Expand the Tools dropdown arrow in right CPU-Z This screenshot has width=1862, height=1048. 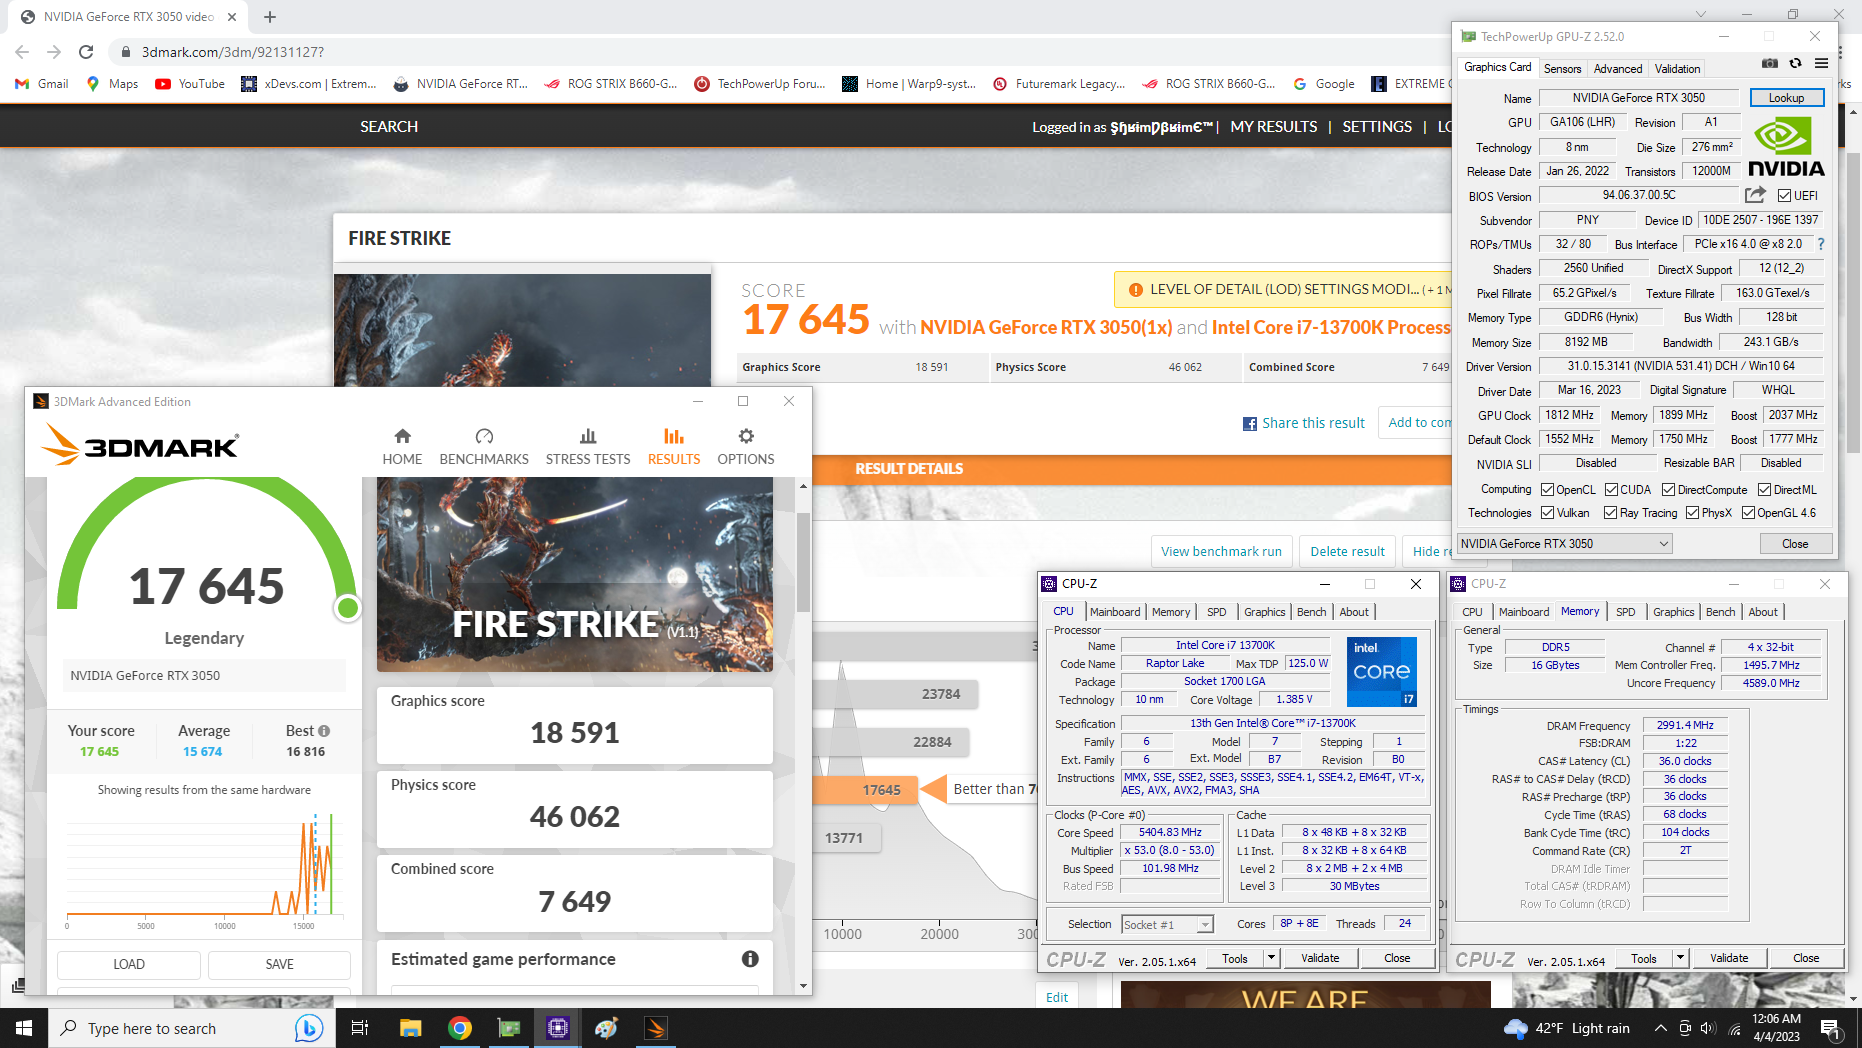(1680, 958)
